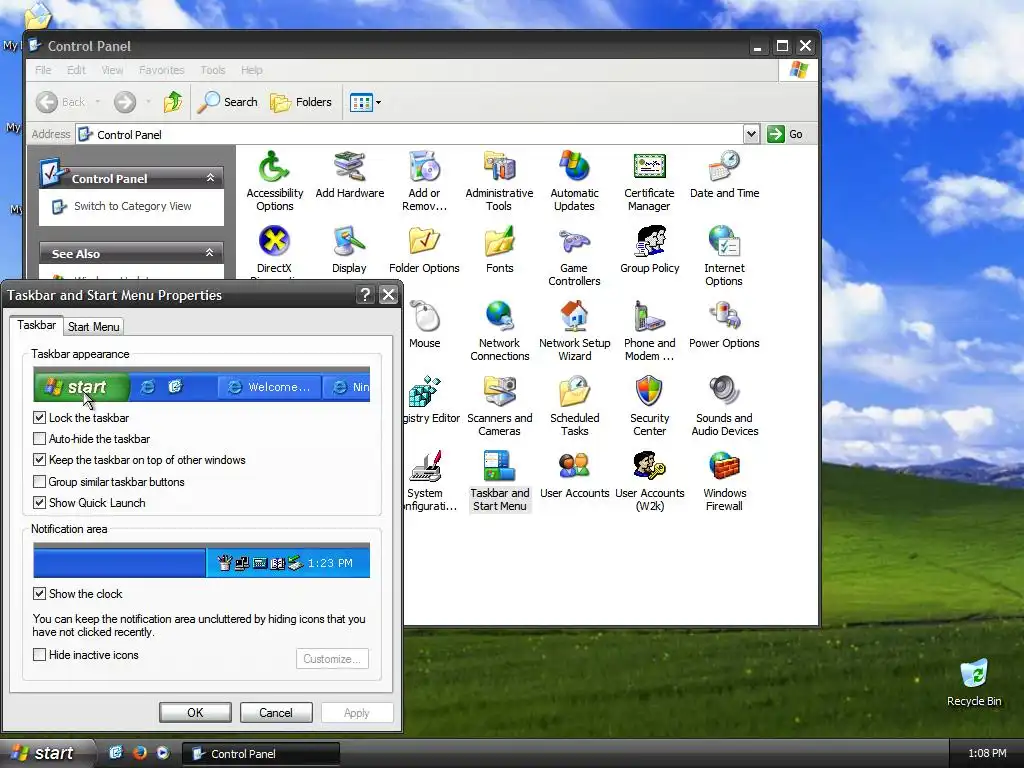
Task: Open Scheduled Tasks icon
Action: pyautogui.click(x=575, y=406)
